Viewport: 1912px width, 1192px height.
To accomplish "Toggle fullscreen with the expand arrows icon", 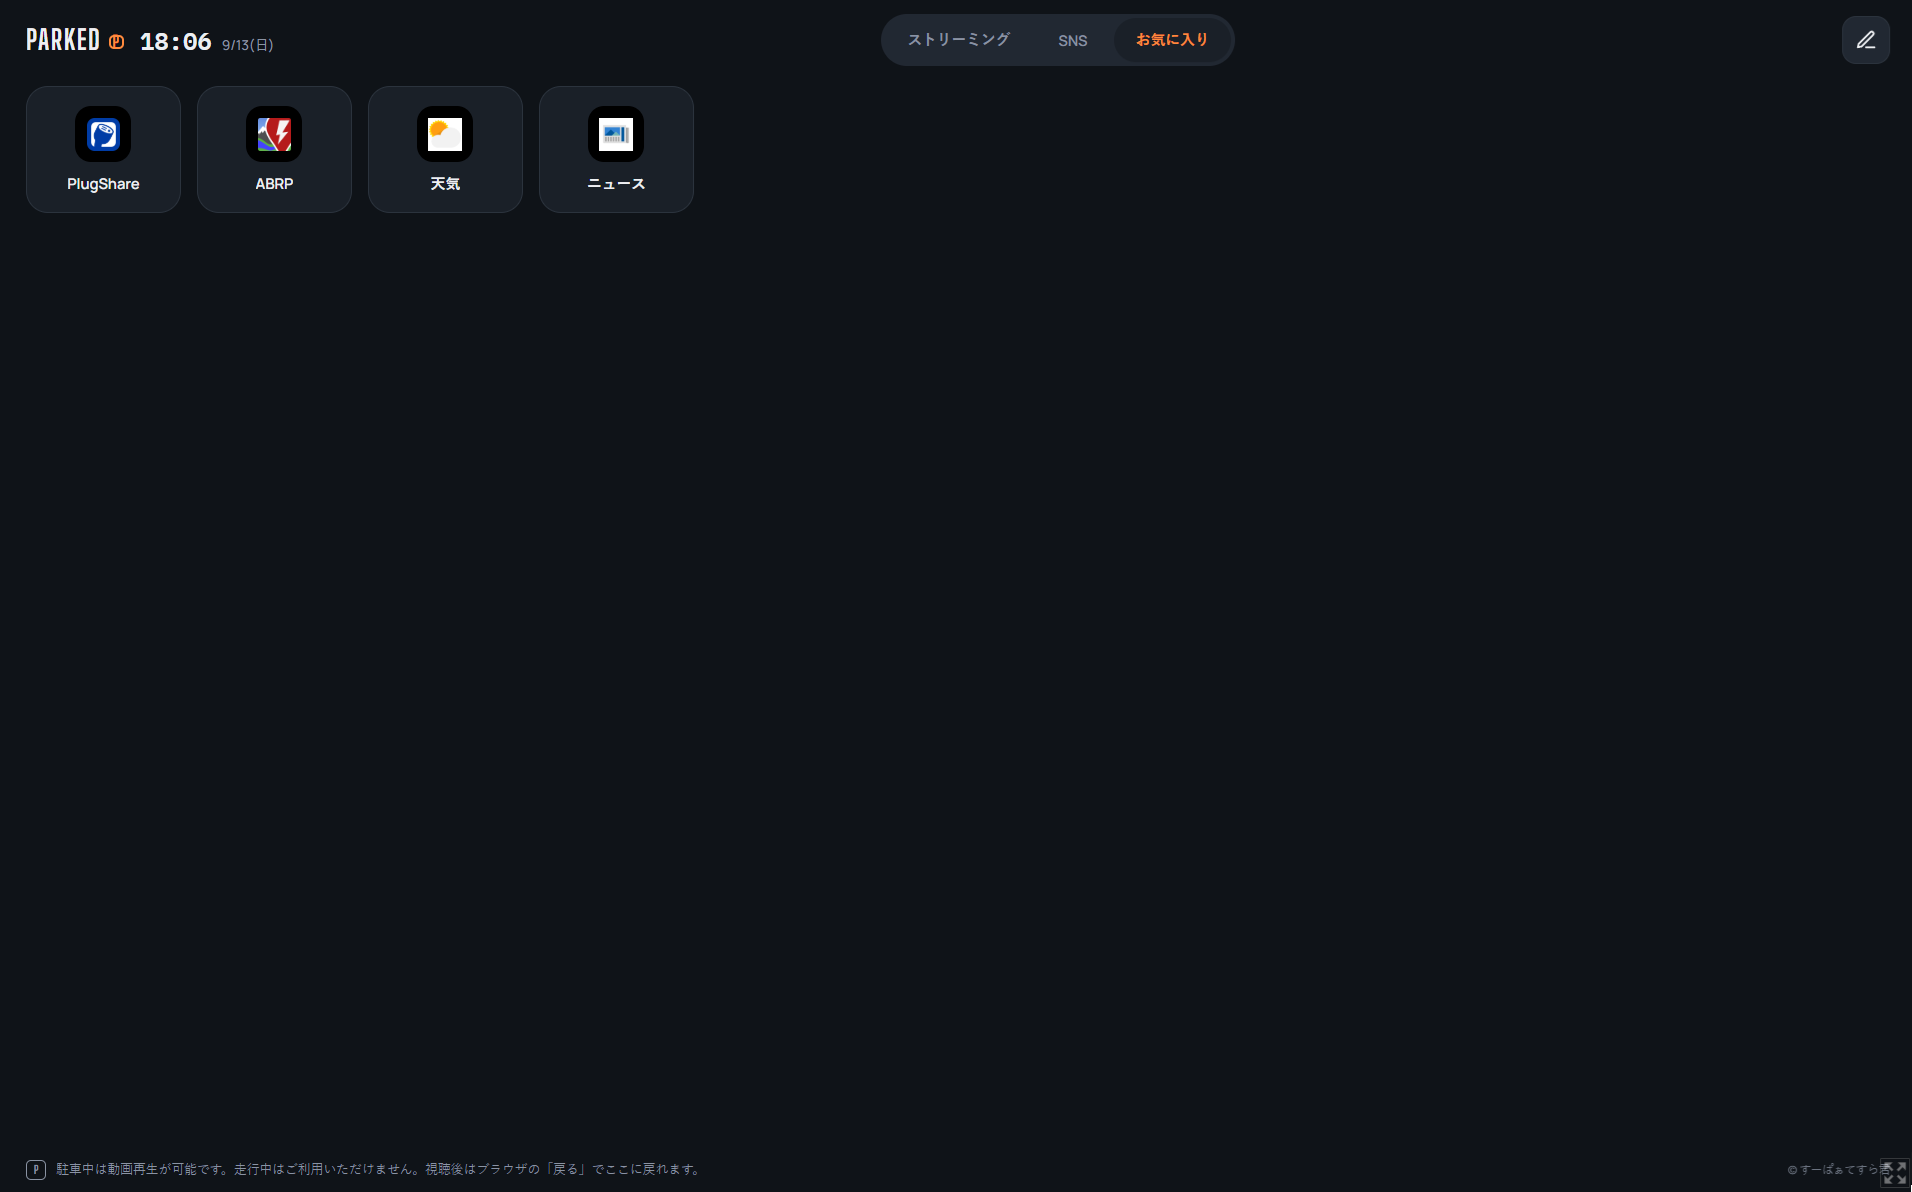I will point(1895,1172).
